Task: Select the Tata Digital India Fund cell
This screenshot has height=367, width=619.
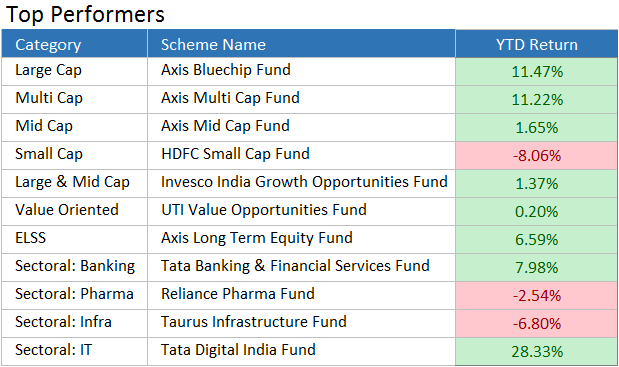Action: tap(301, 351)
